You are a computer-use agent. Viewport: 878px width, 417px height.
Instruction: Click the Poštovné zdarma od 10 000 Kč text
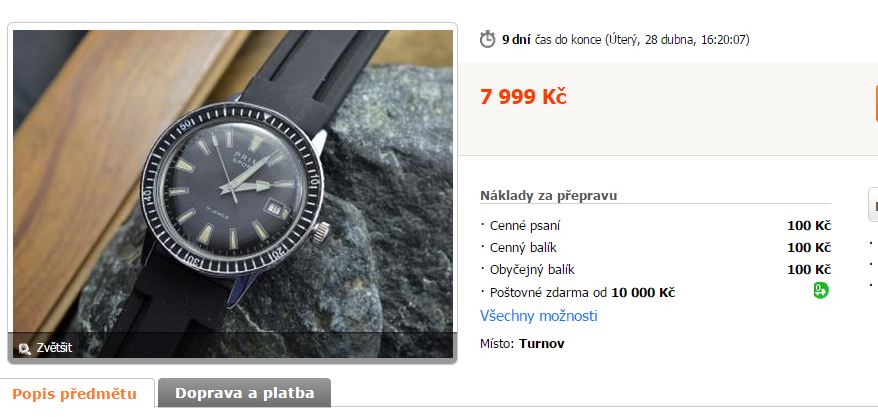point(582,292)
